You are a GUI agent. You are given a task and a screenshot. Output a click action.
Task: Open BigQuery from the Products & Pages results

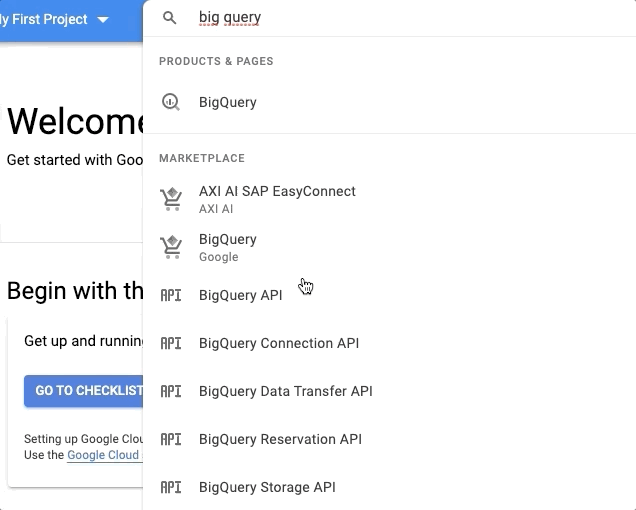(228, 102)
